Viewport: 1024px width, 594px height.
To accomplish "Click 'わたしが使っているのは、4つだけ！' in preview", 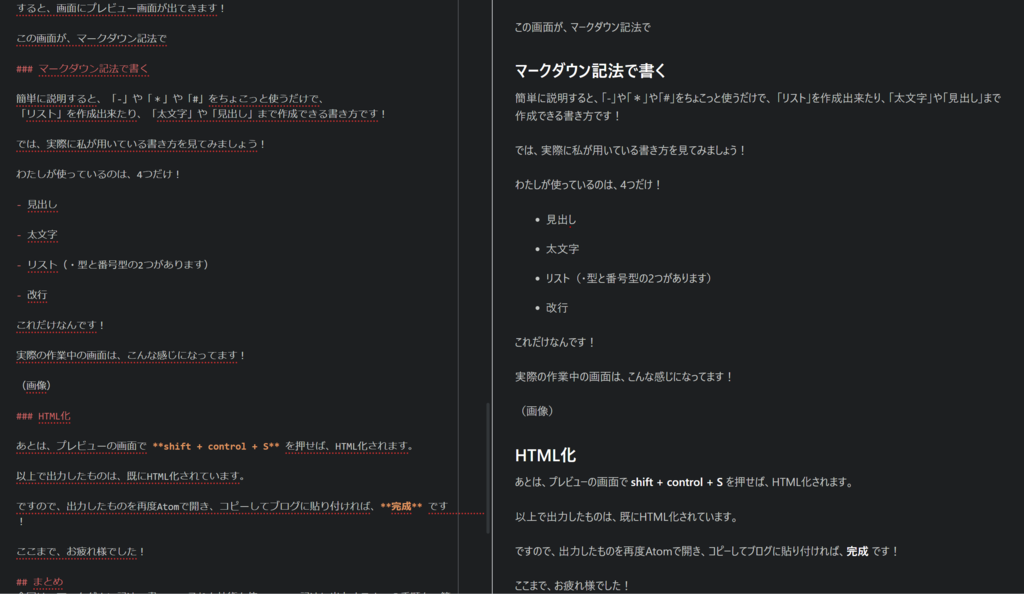I will coord(588,185).
